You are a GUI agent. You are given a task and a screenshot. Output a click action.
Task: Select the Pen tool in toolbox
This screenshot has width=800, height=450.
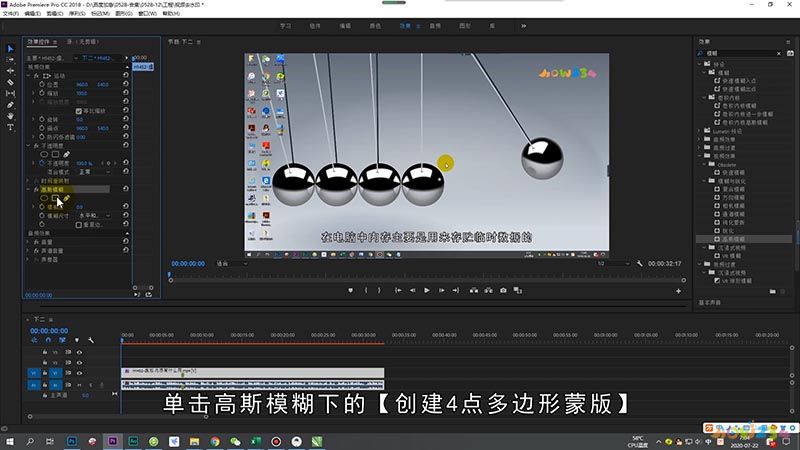tap(10, 105)
